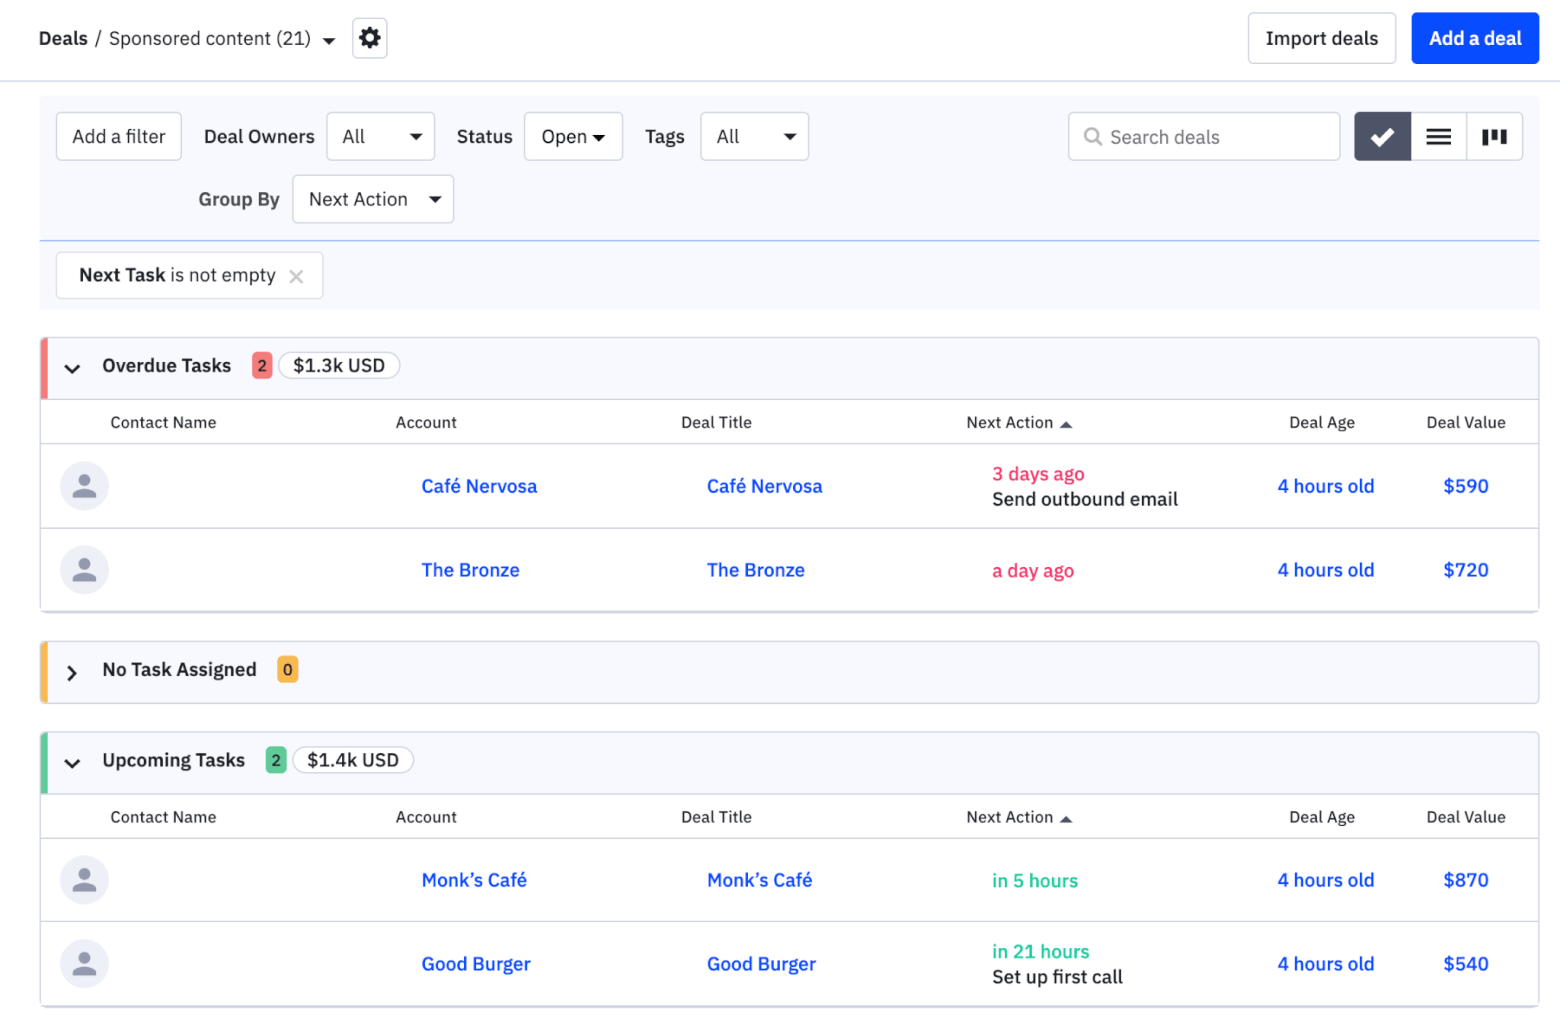Collapse the Upcoming Tasks group
1560x1009 pixels.
pos(72,763)
